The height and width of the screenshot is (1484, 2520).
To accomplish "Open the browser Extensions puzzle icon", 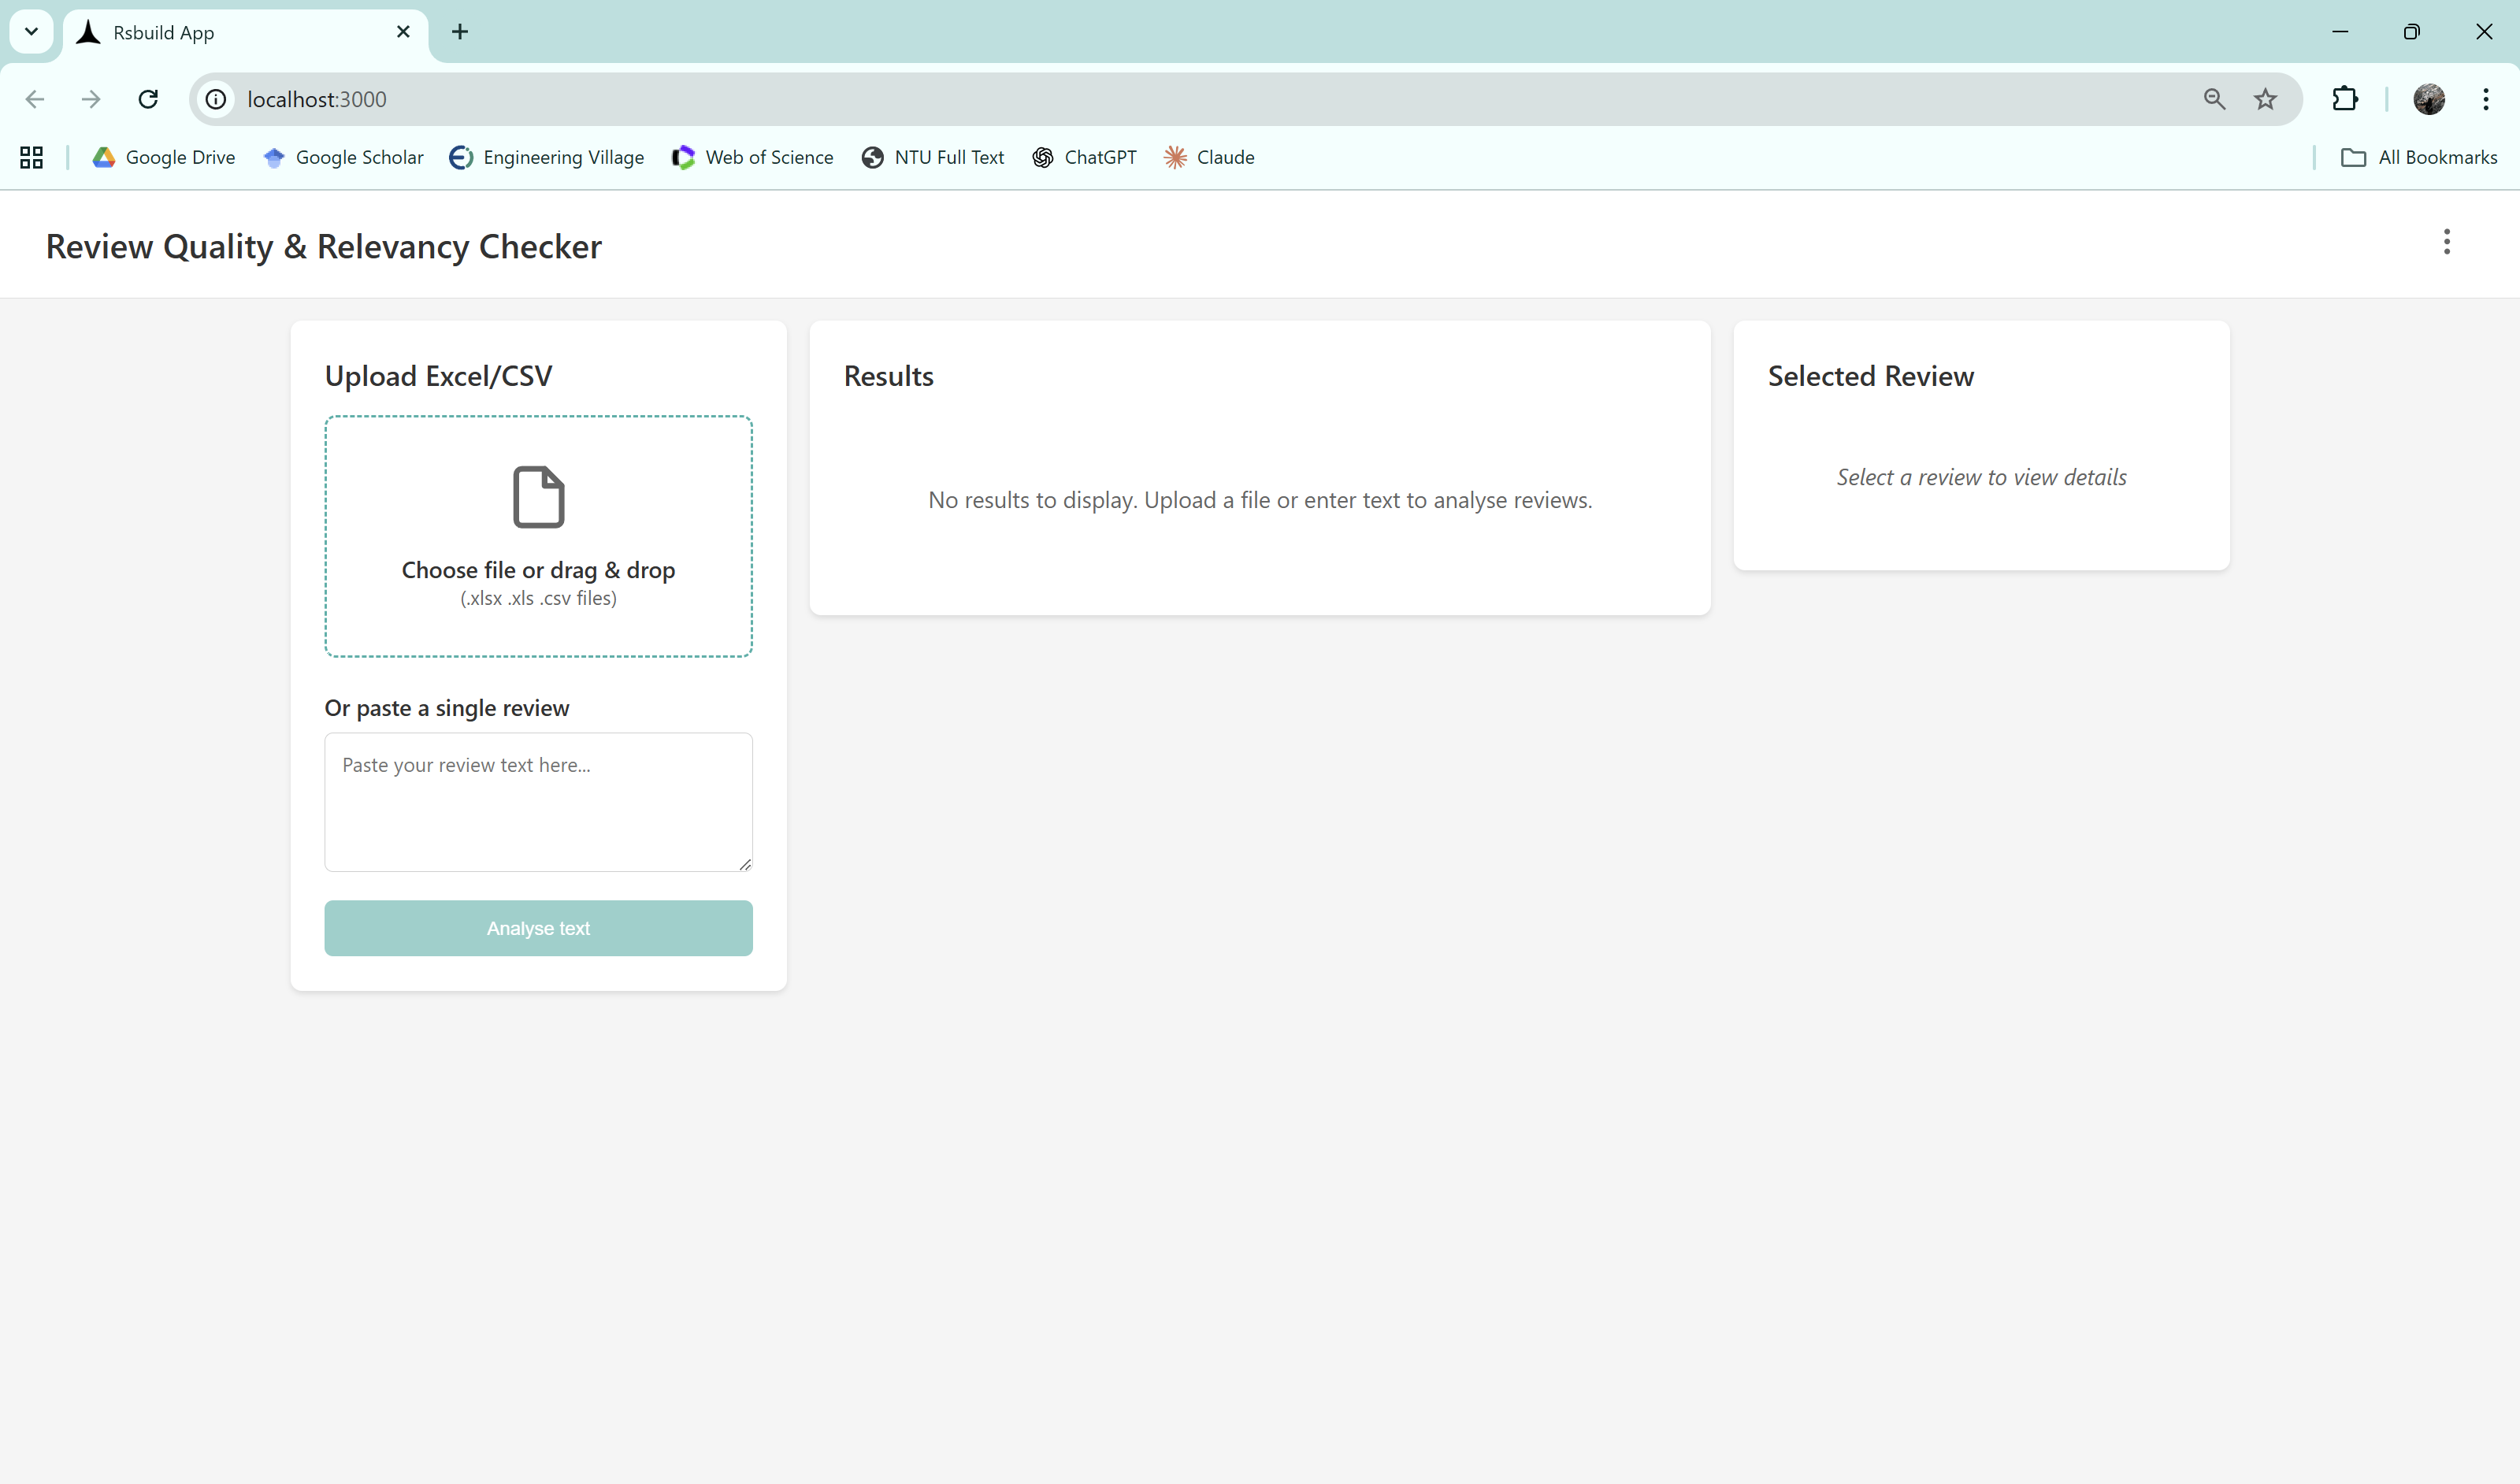I will point(2344,99).
